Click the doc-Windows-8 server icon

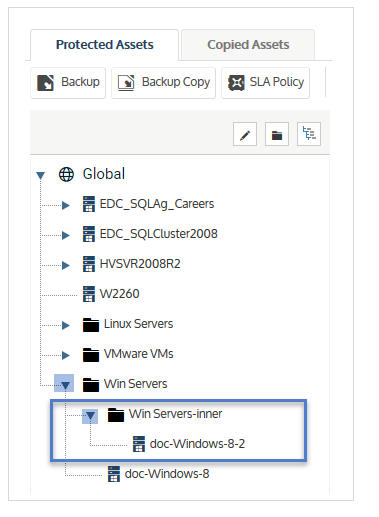point(114,474)
